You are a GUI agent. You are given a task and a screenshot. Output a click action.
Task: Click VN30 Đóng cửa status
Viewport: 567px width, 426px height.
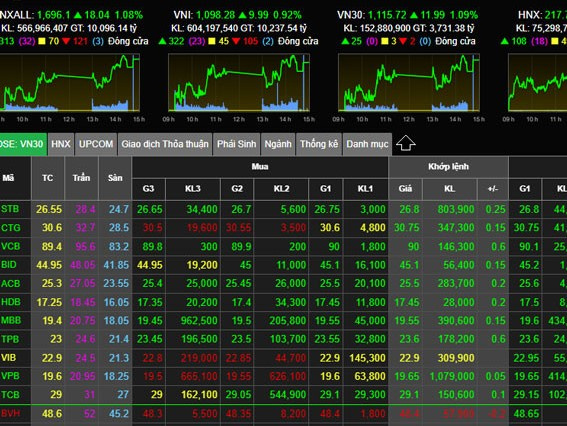[455, 41]
